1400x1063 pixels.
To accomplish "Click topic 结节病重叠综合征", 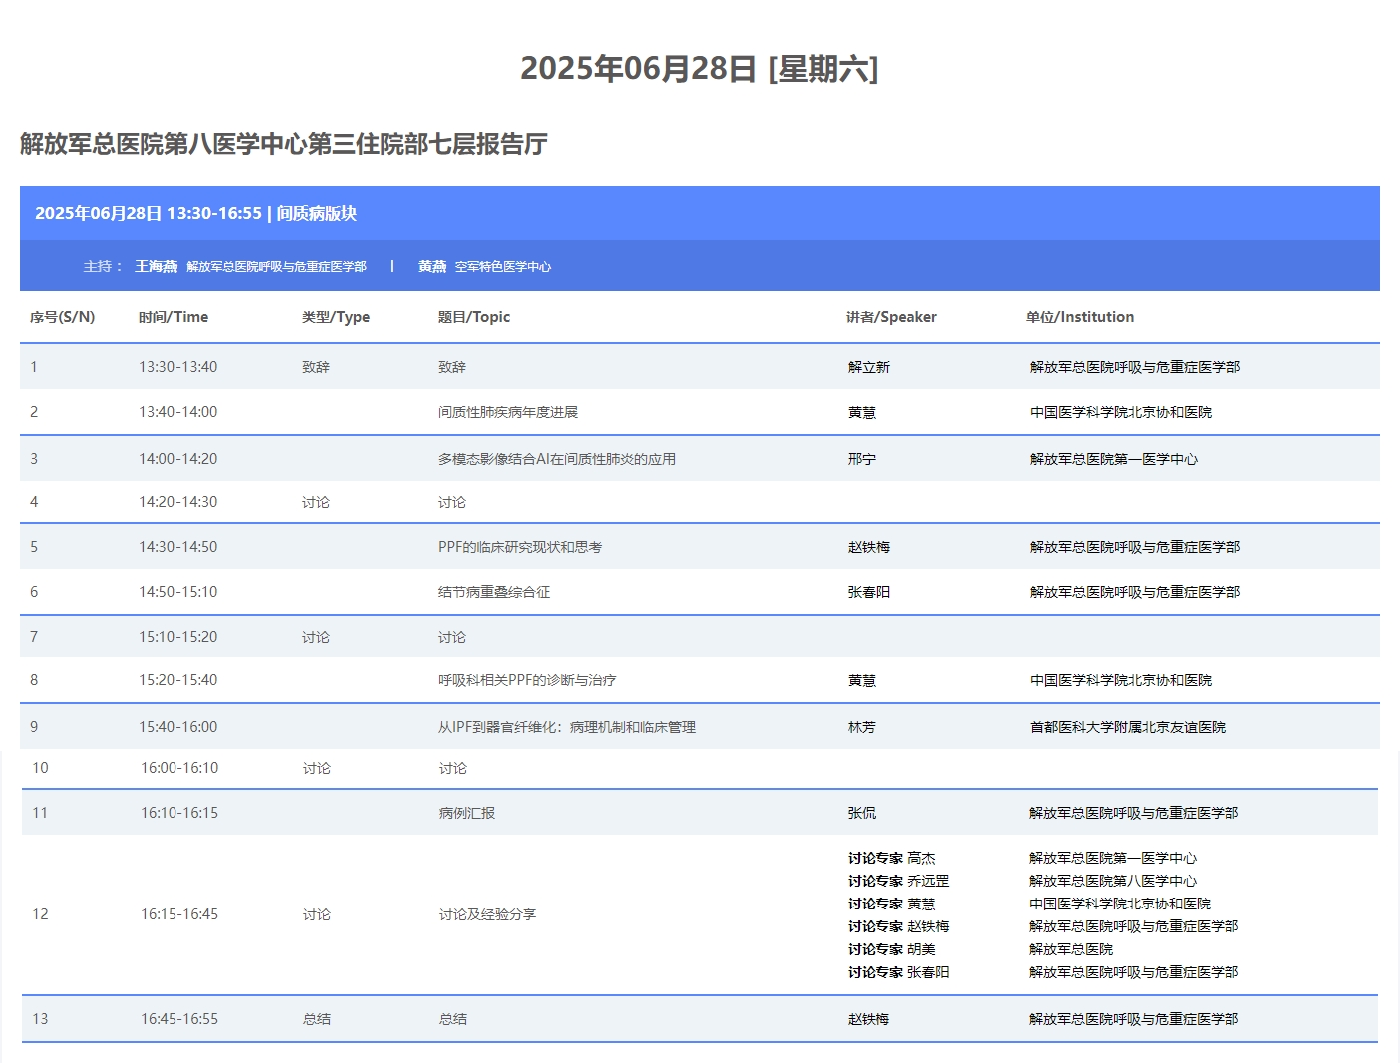I will coord(494,592).
